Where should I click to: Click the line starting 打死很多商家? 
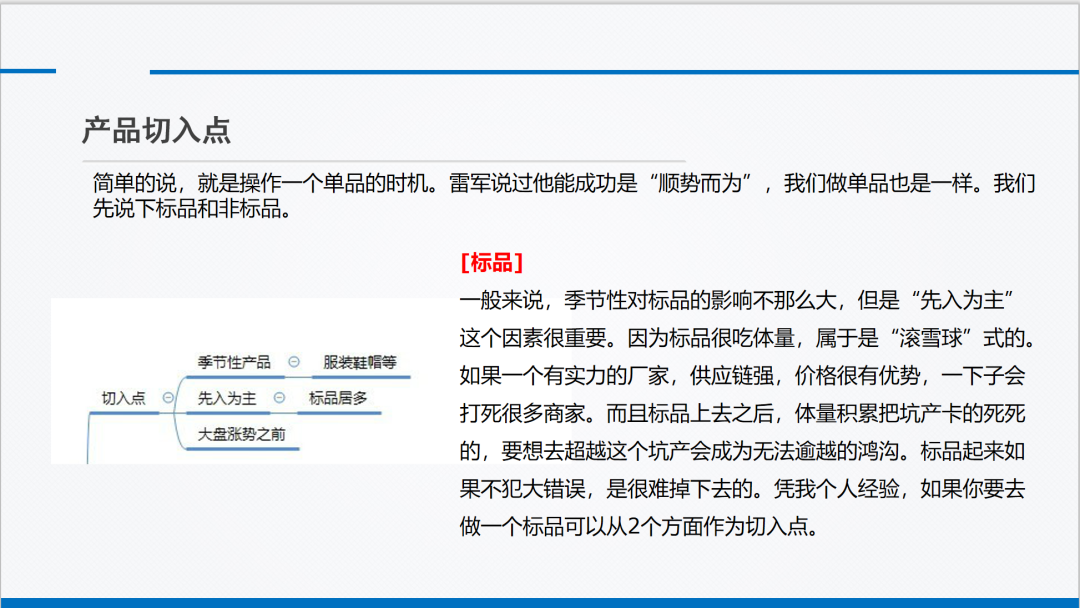click(742, 413)
